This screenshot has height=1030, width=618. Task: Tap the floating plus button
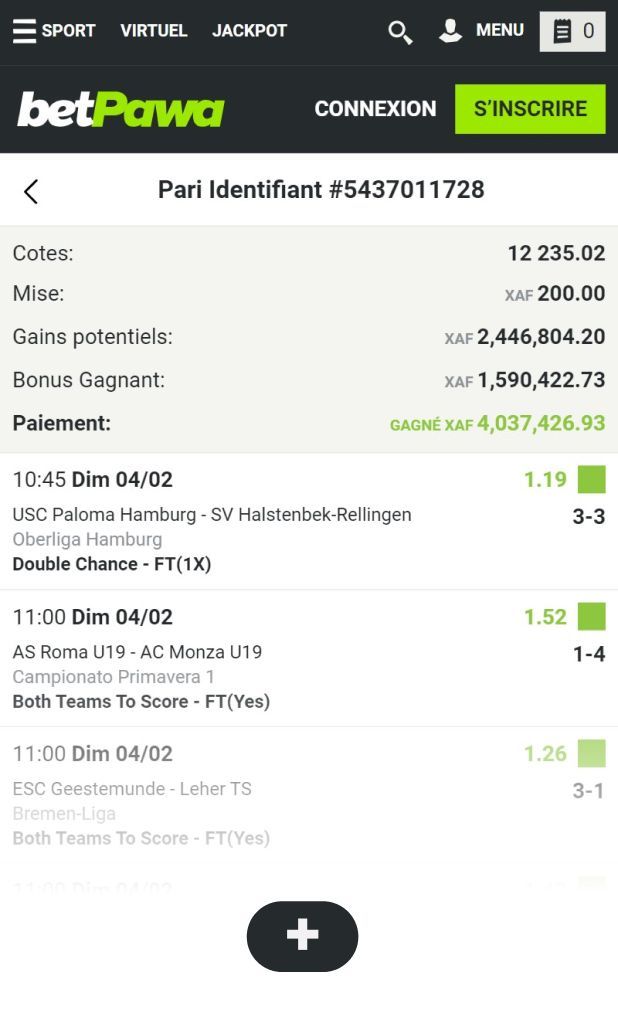pyautogui.click(x=302, y=936)
